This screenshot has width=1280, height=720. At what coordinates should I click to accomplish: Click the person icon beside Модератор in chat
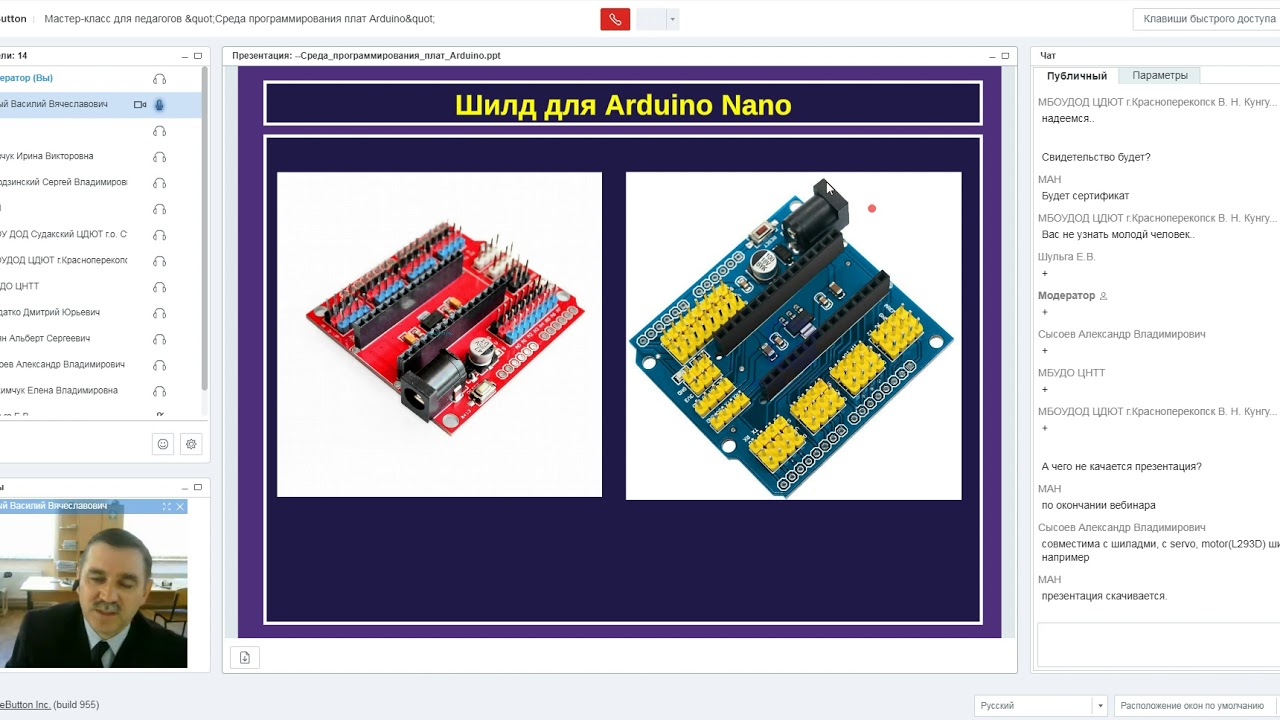pyautogui.click(x=1103, y=296)
